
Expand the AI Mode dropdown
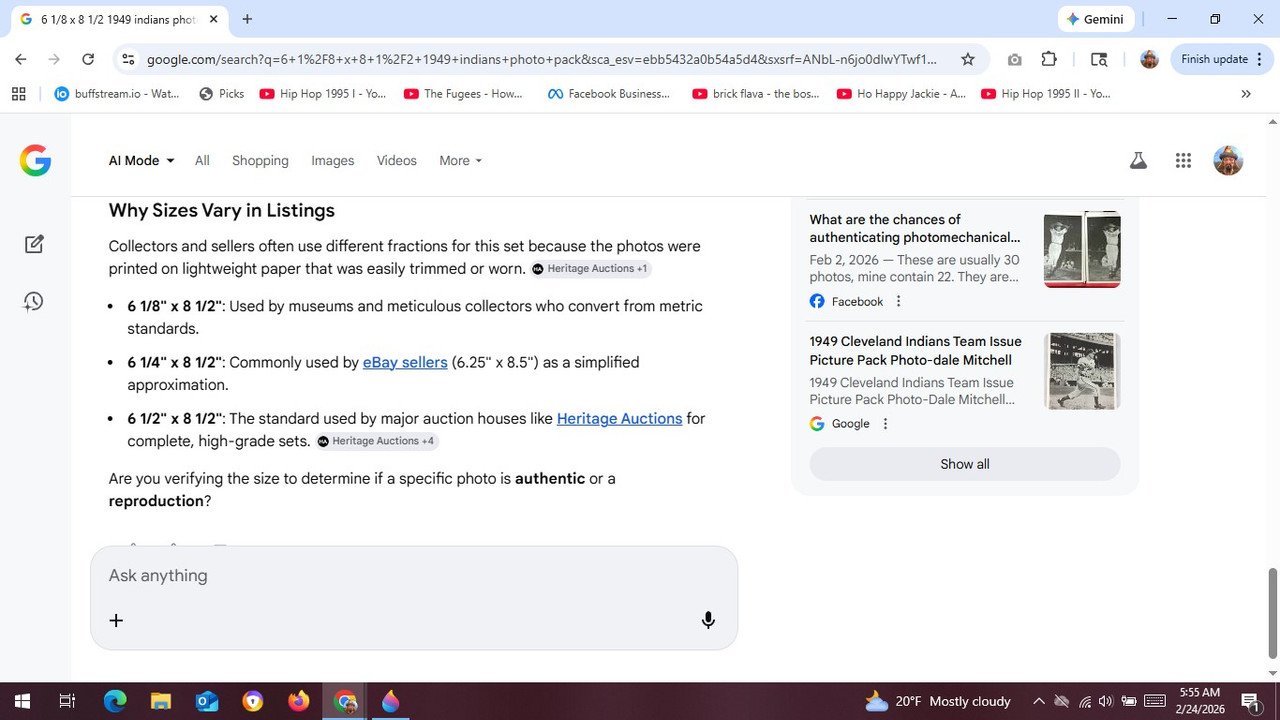point(141,160)
